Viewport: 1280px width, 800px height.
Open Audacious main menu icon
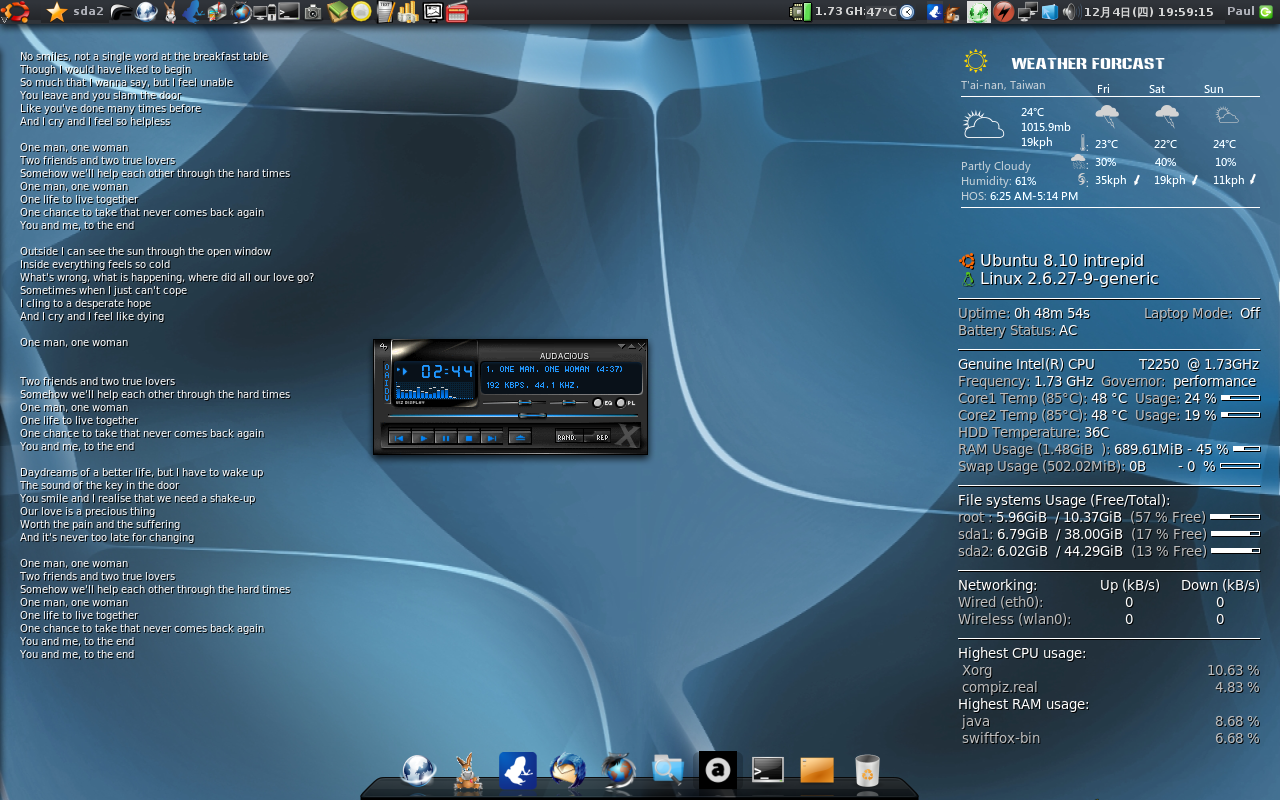383,347
